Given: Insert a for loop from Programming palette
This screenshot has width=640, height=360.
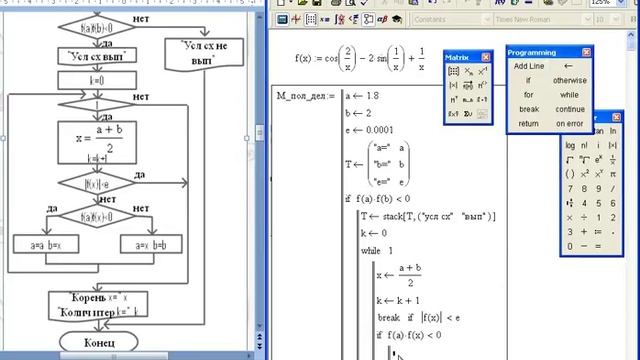Looking at the screenshot, I should pos(529,95).
